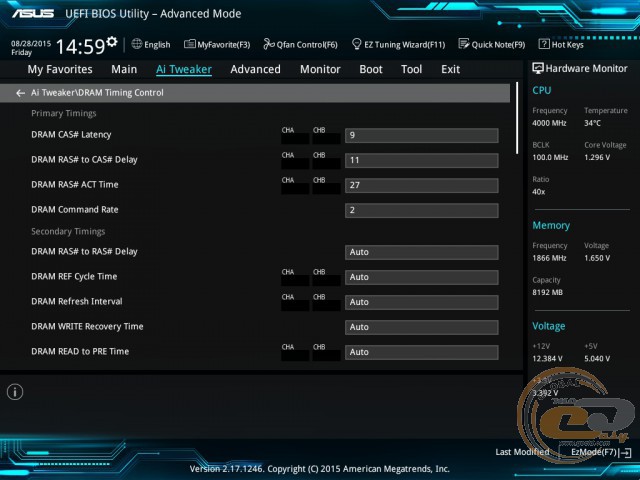
Task: Select the Ai Tweaker tab
Action: point(184,69)
